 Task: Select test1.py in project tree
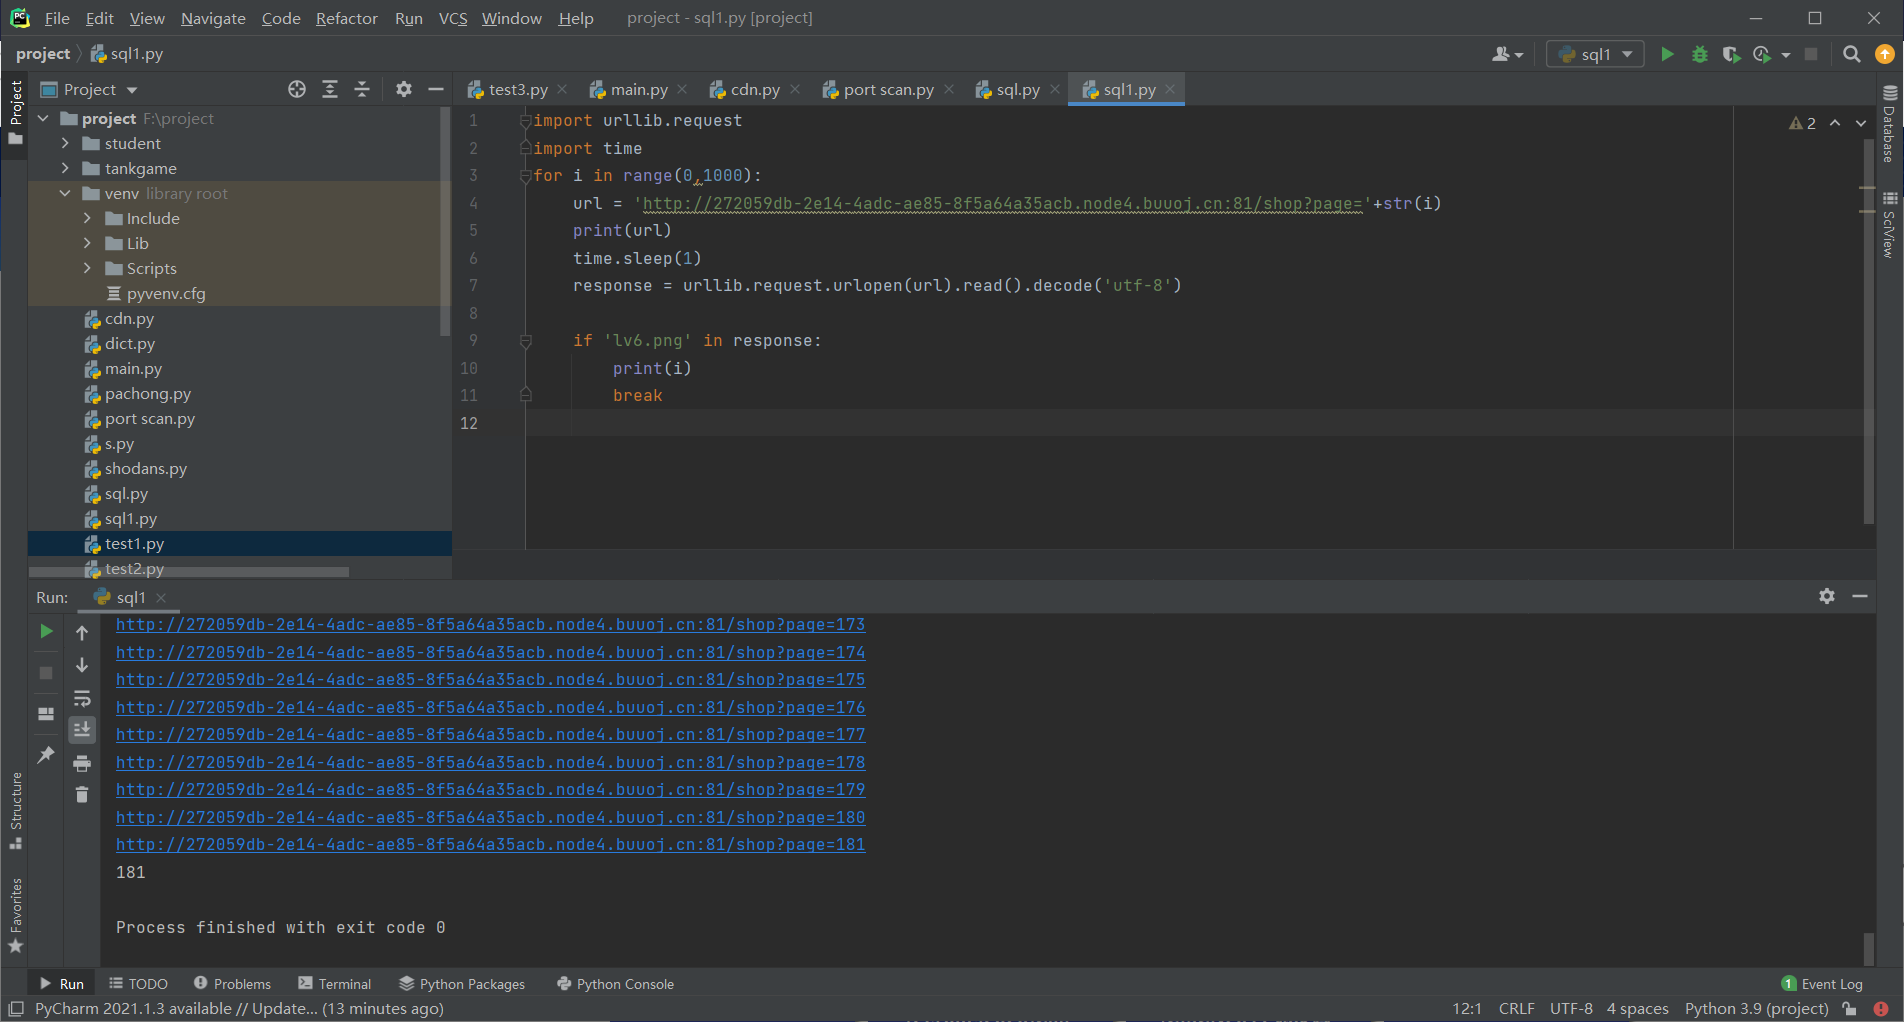pos(134,543)
